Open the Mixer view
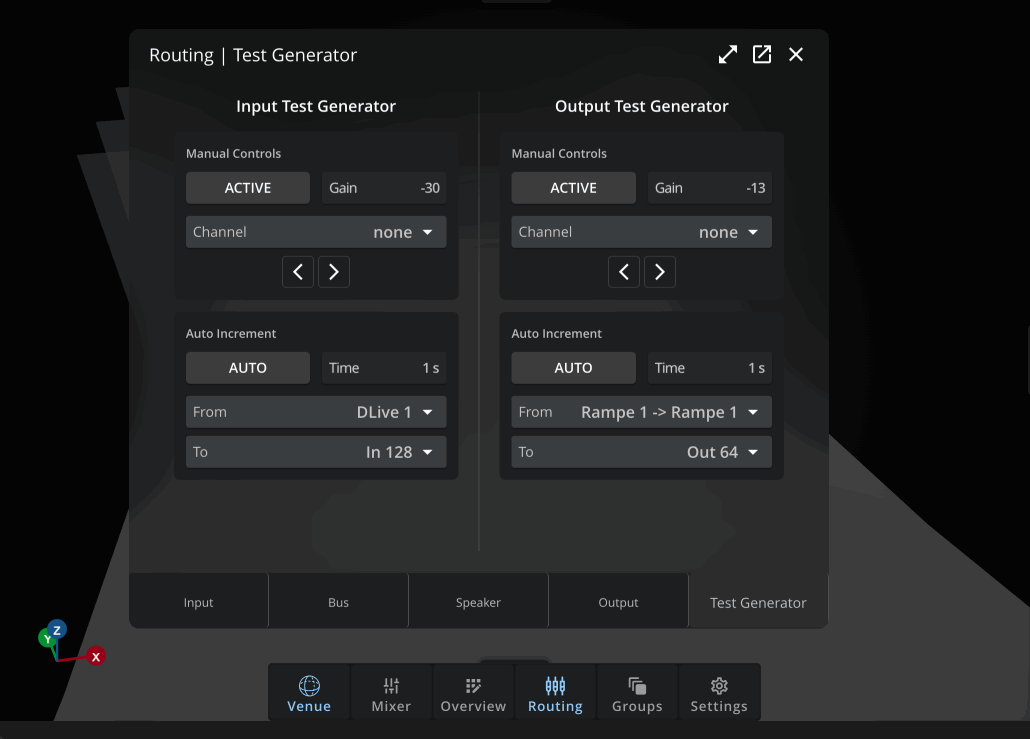This screenshot has height=739, width=1030. [x=391, y=694]
